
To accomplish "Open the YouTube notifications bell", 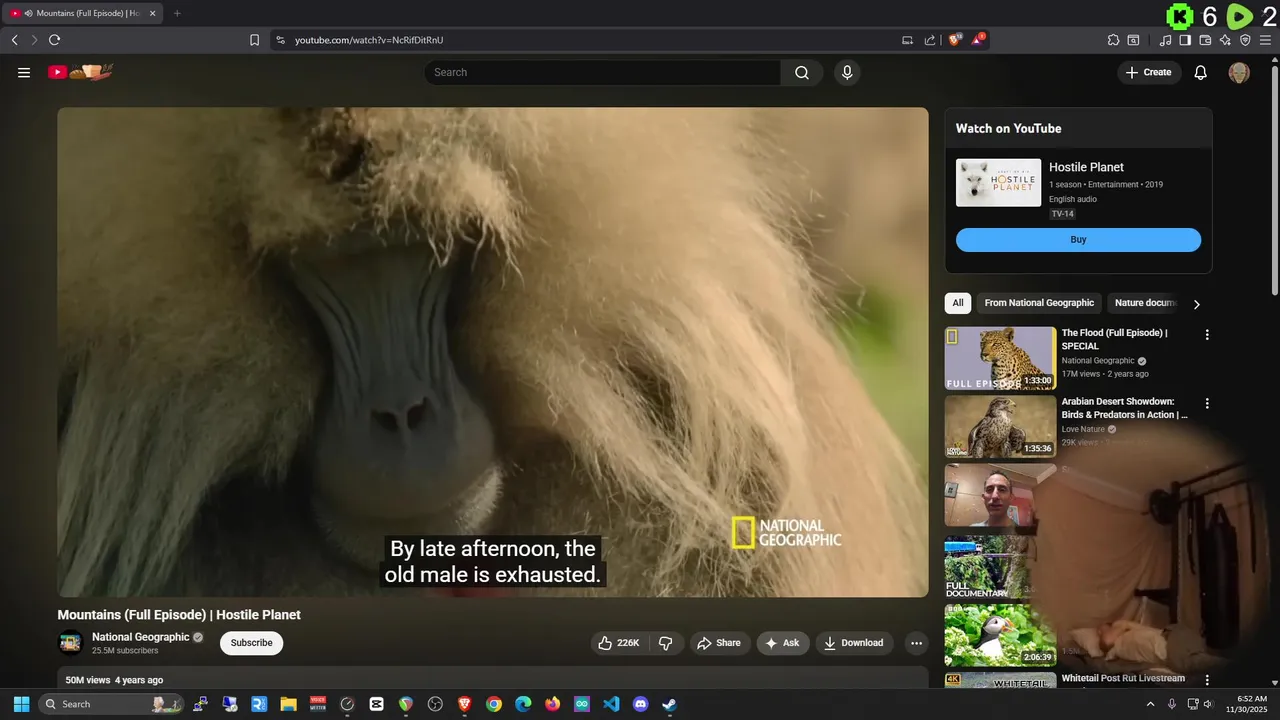I will [x=1201, y=72].
